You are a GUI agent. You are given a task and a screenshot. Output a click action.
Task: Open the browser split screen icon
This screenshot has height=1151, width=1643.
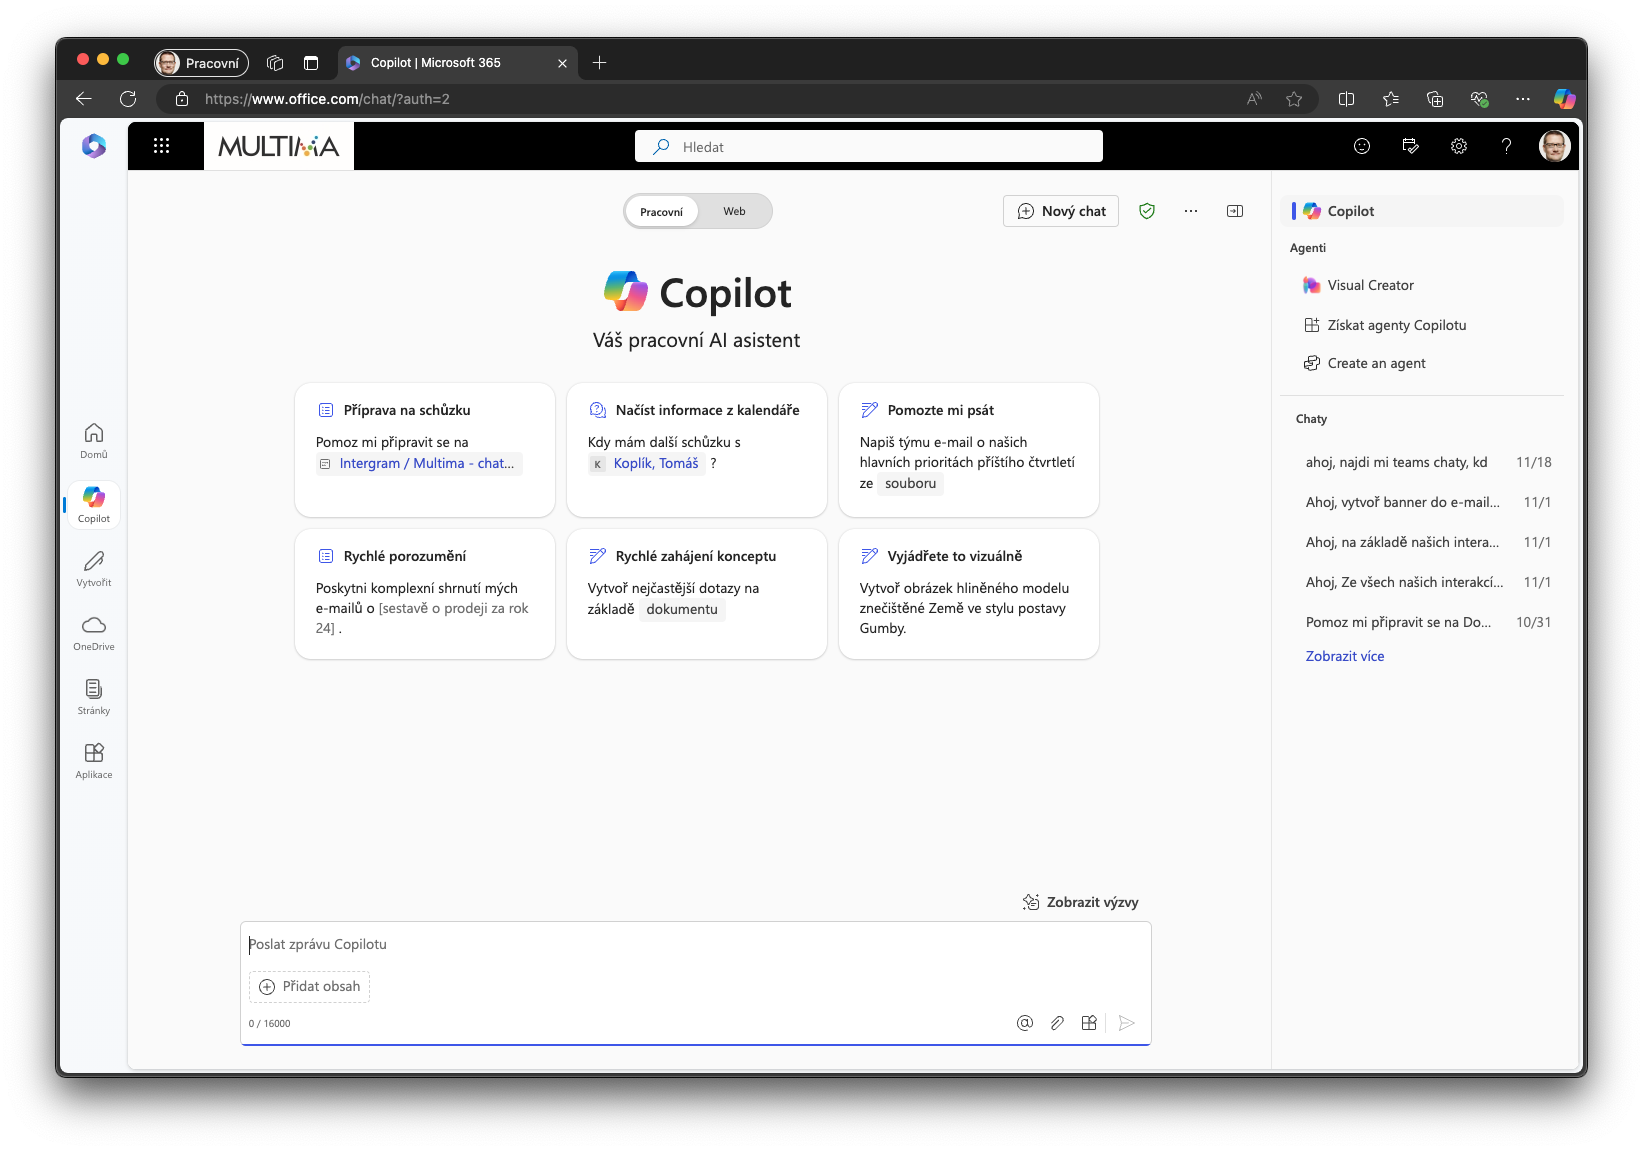(x=1347, y=99)
